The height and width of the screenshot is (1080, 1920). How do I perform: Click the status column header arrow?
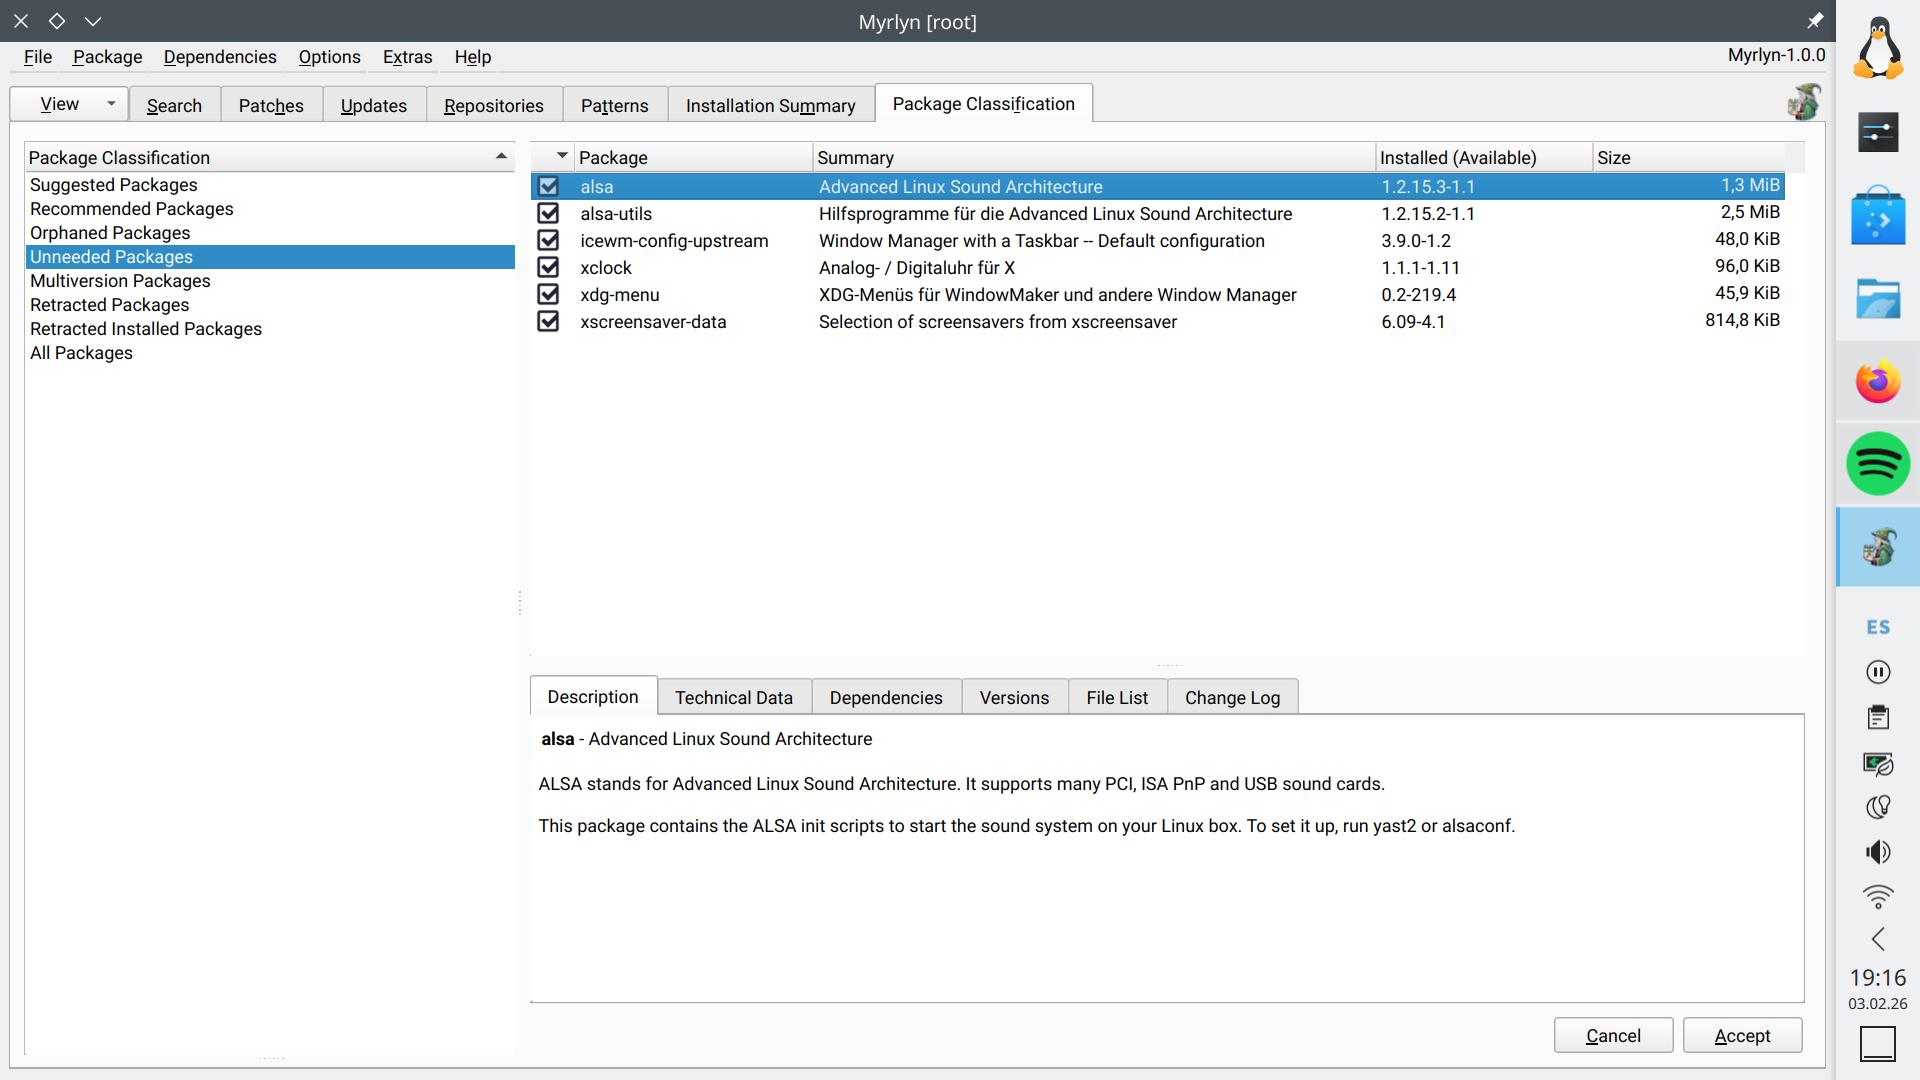pos(561,156)
